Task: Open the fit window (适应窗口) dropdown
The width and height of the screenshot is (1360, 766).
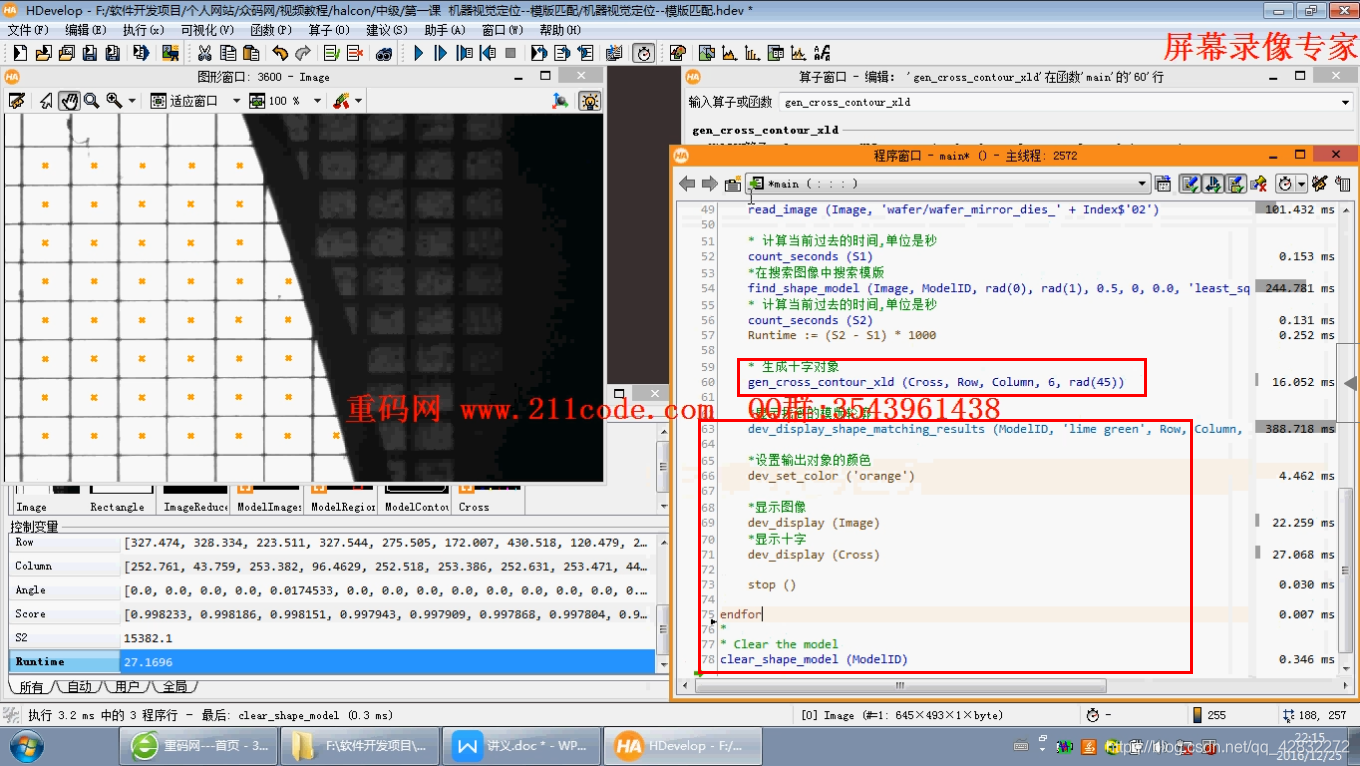Action: 236,101
